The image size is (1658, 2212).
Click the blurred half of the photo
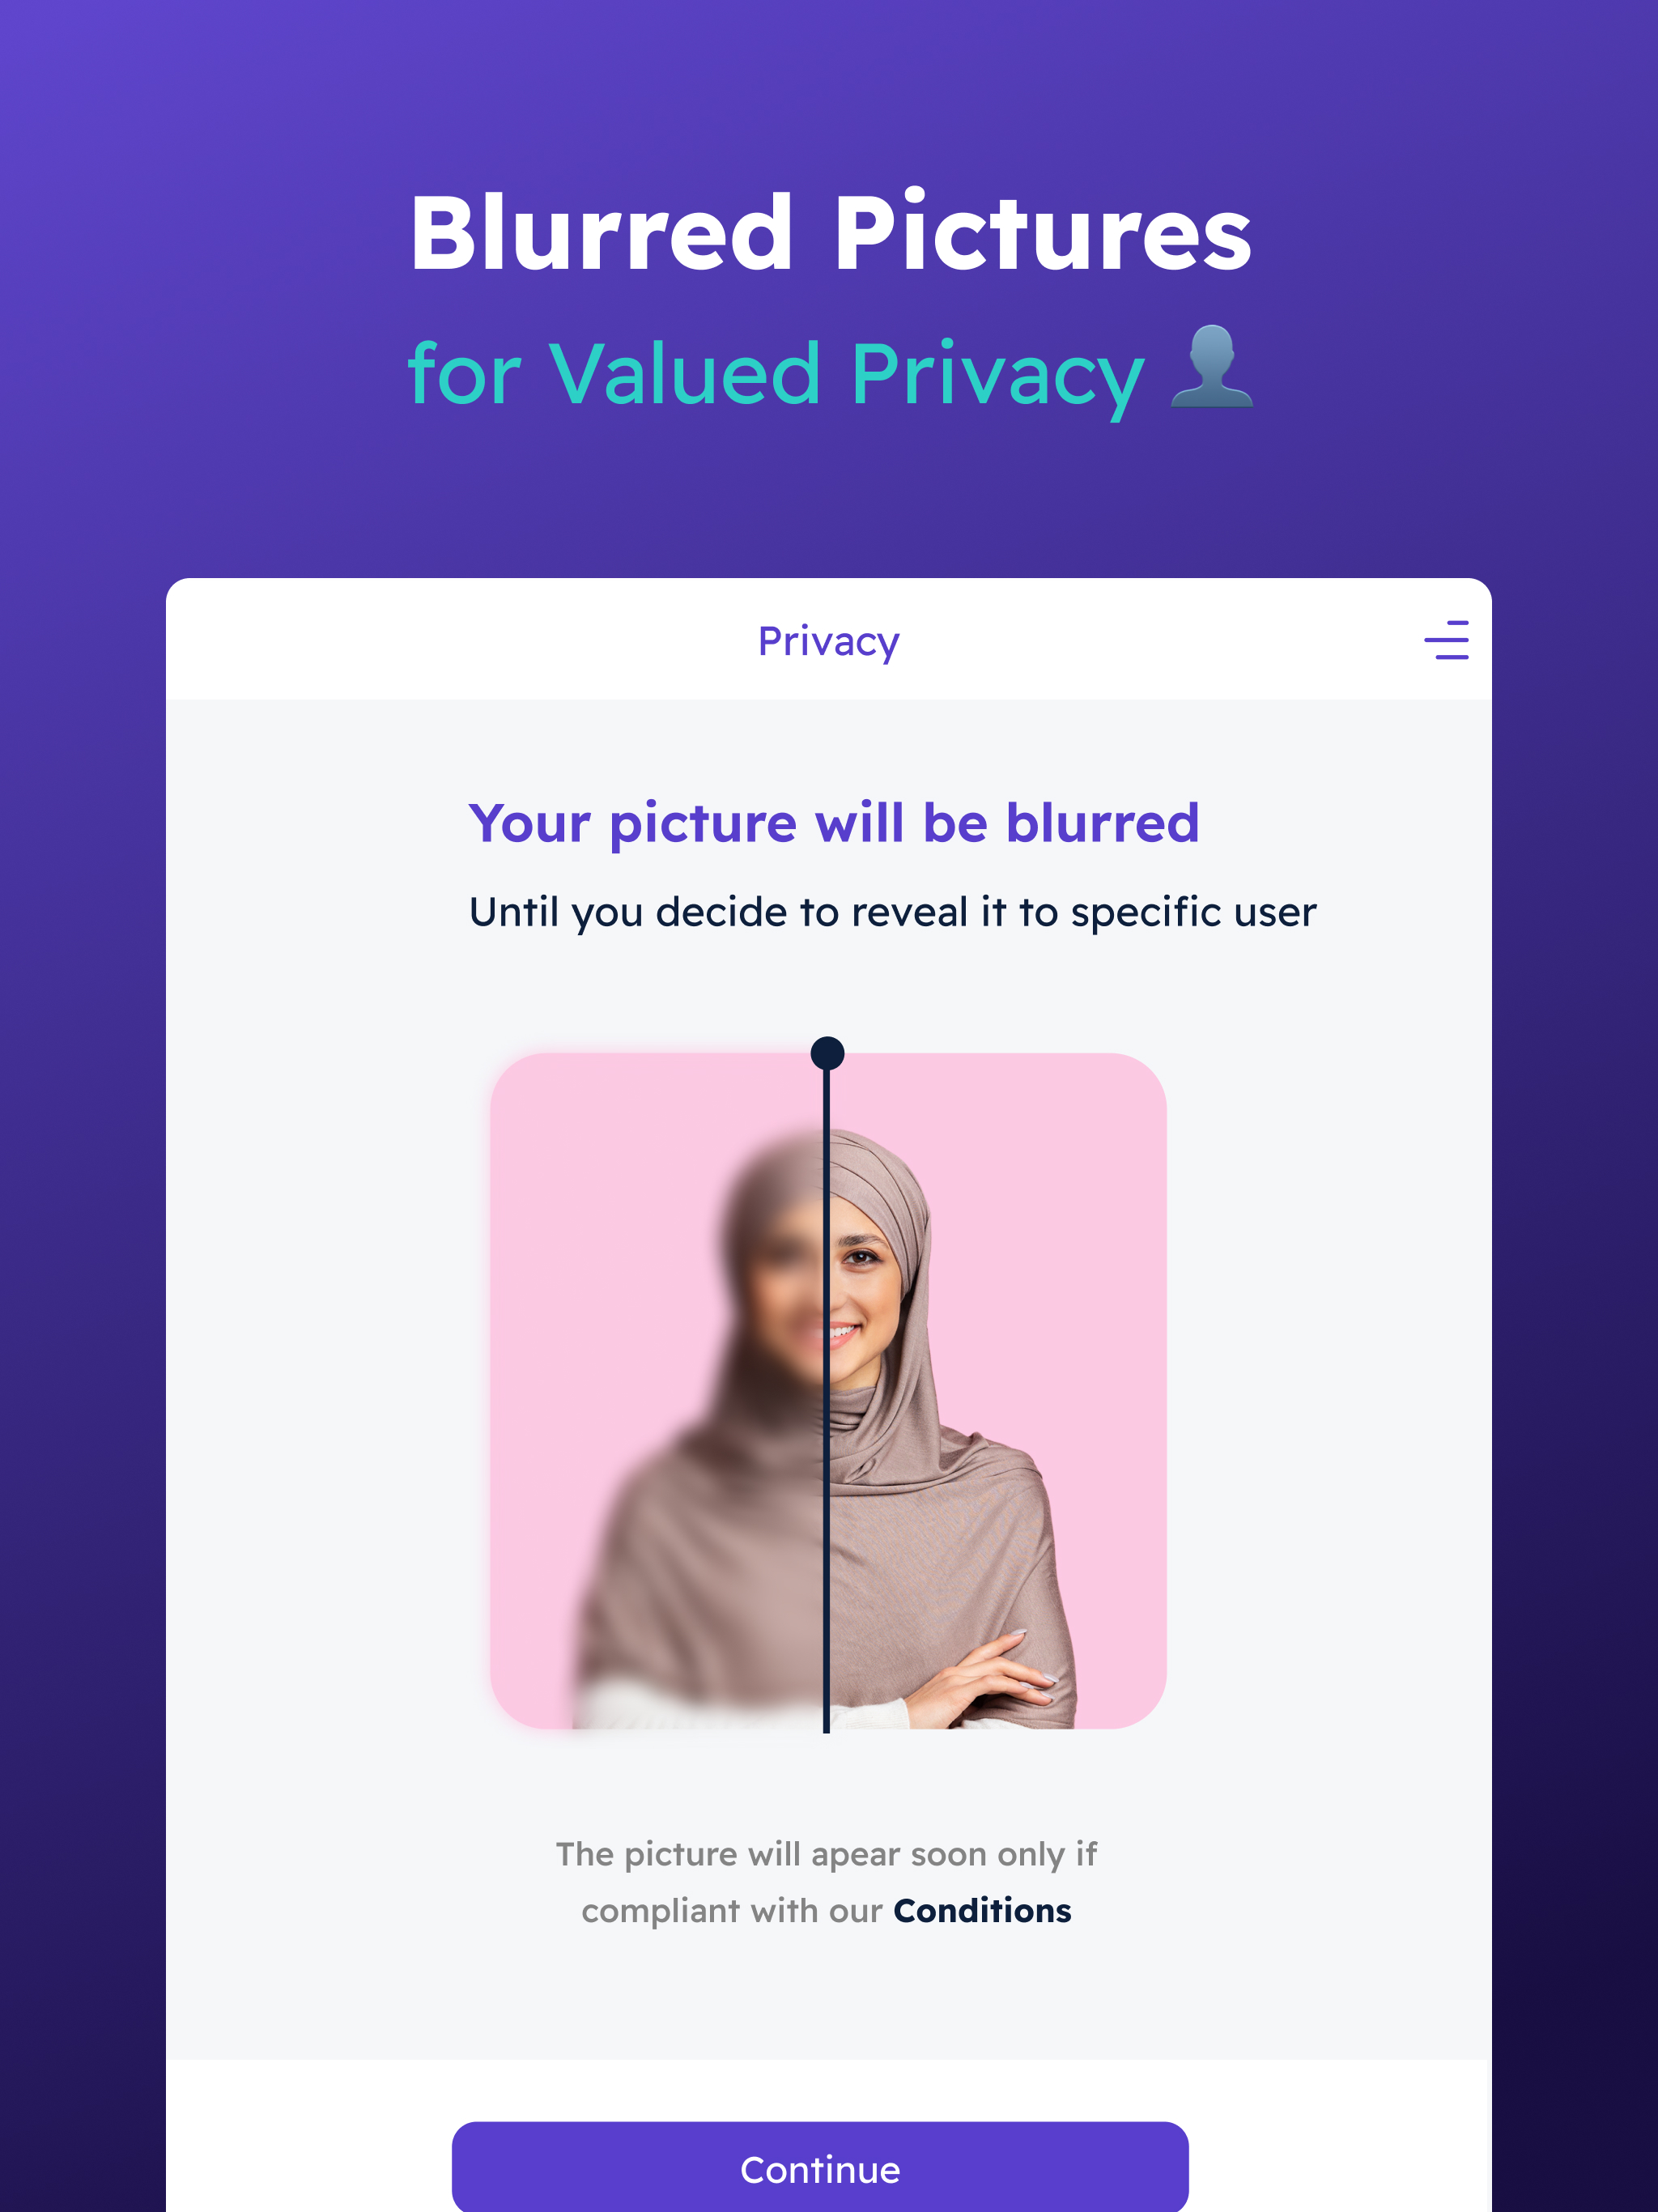[x=658, y=1391]
